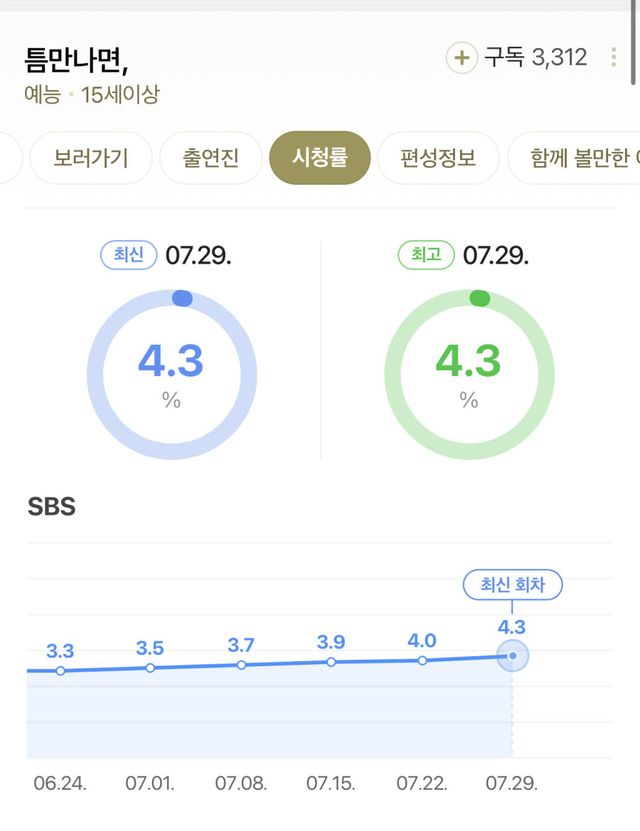Open the 편성정보 tab
Image resolution: width=640 pixels, height=831 pixels.
438,158
